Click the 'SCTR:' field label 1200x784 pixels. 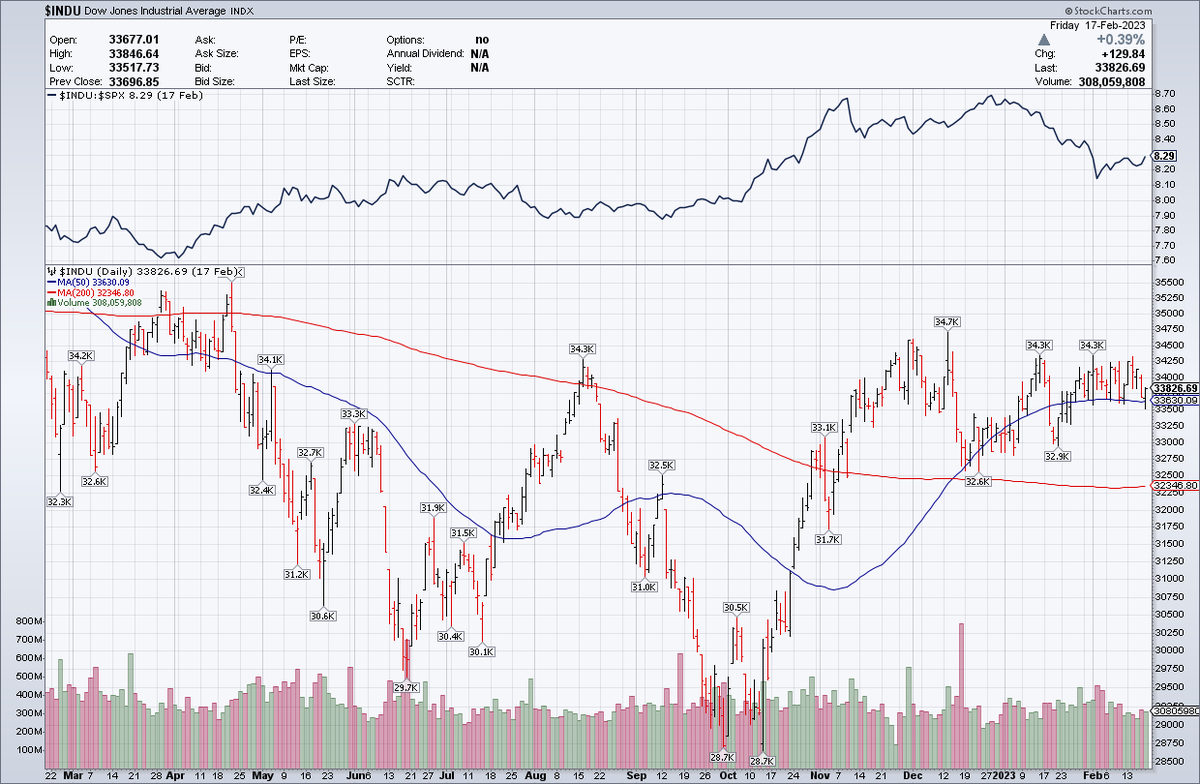coord(403,81)
